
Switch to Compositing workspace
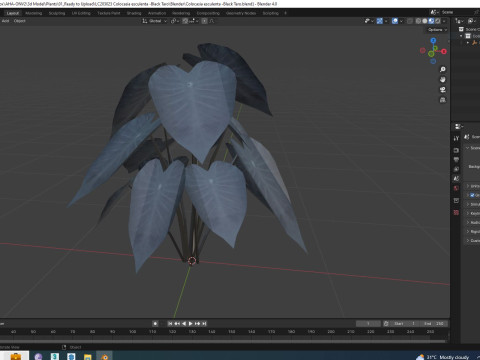pos(208,13)
